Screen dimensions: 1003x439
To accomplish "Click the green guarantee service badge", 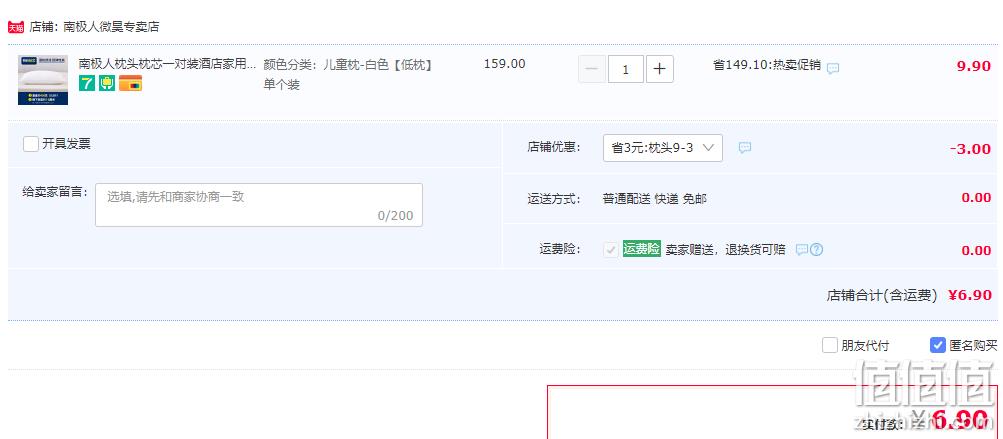I will coord(107,83).
